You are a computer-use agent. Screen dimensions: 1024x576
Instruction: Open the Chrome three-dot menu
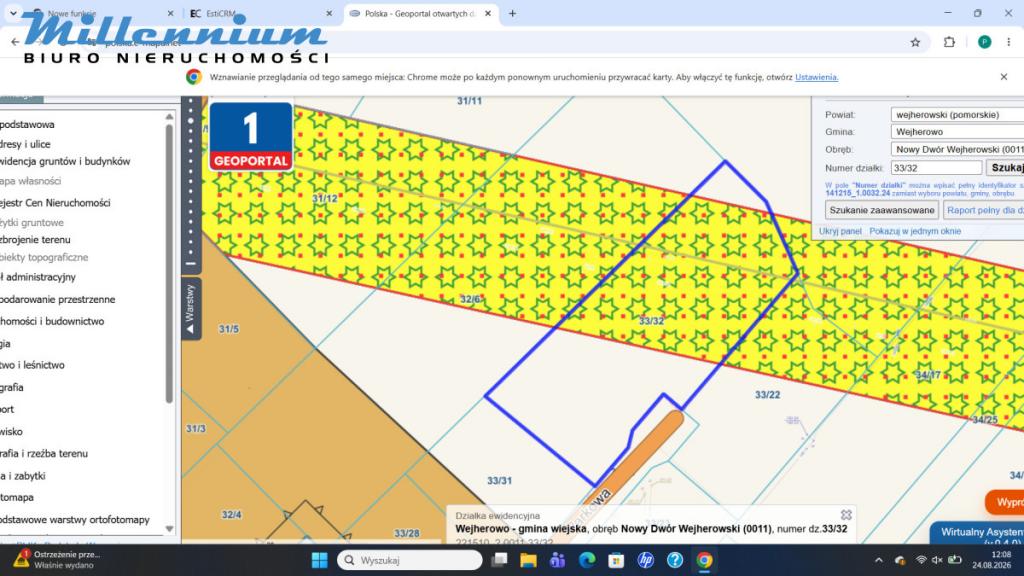1009,42
